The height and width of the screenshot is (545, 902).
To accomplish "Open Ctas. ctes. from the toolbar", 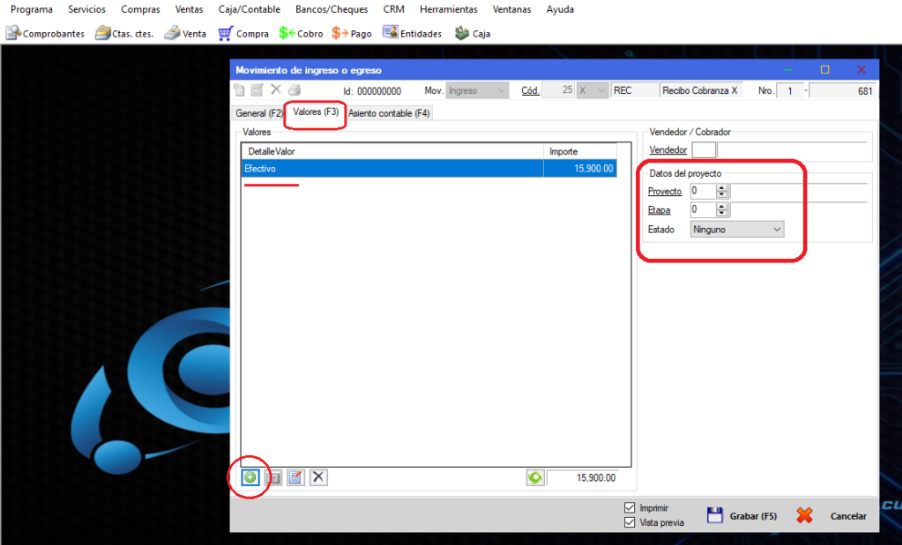I will click(x=124, y=33).
